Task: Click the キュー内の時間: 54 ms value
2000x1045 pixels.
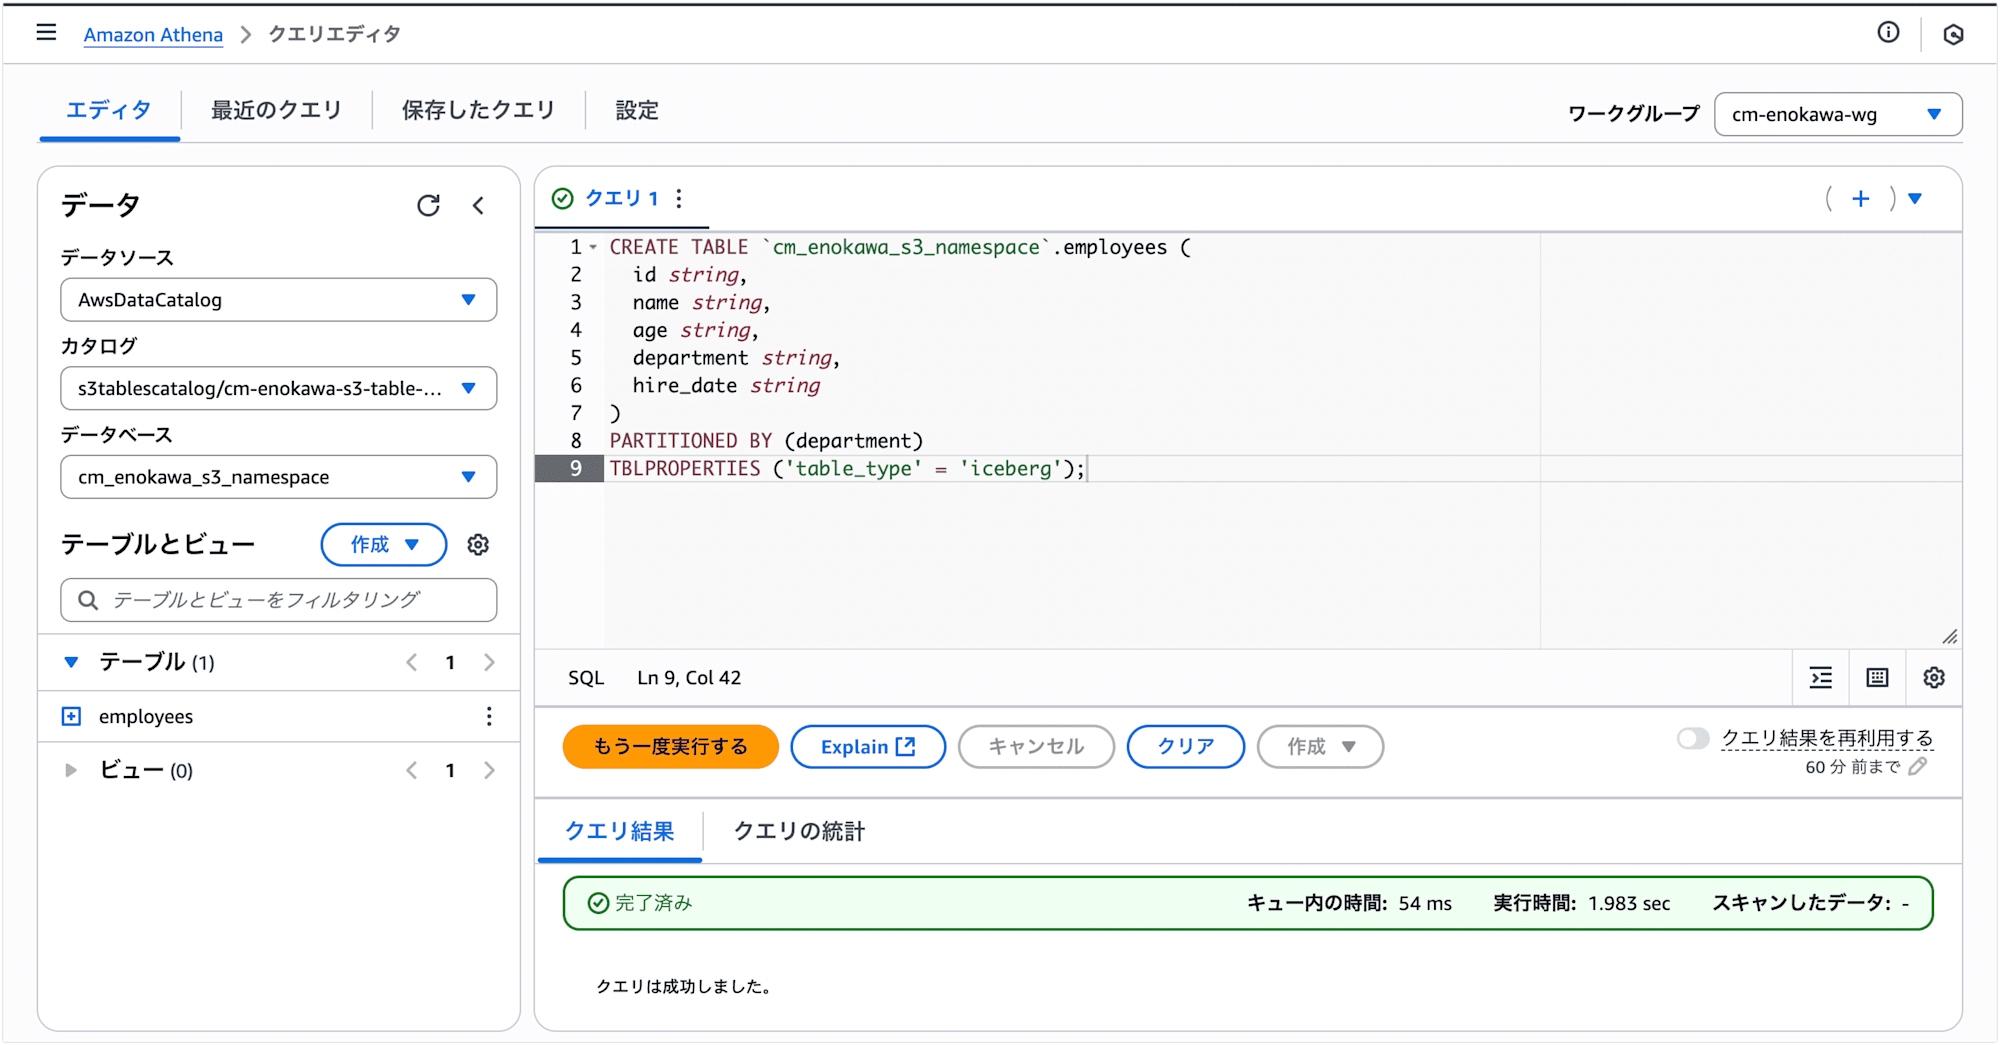Action: pyautogui.click(x=1349, y=903)
